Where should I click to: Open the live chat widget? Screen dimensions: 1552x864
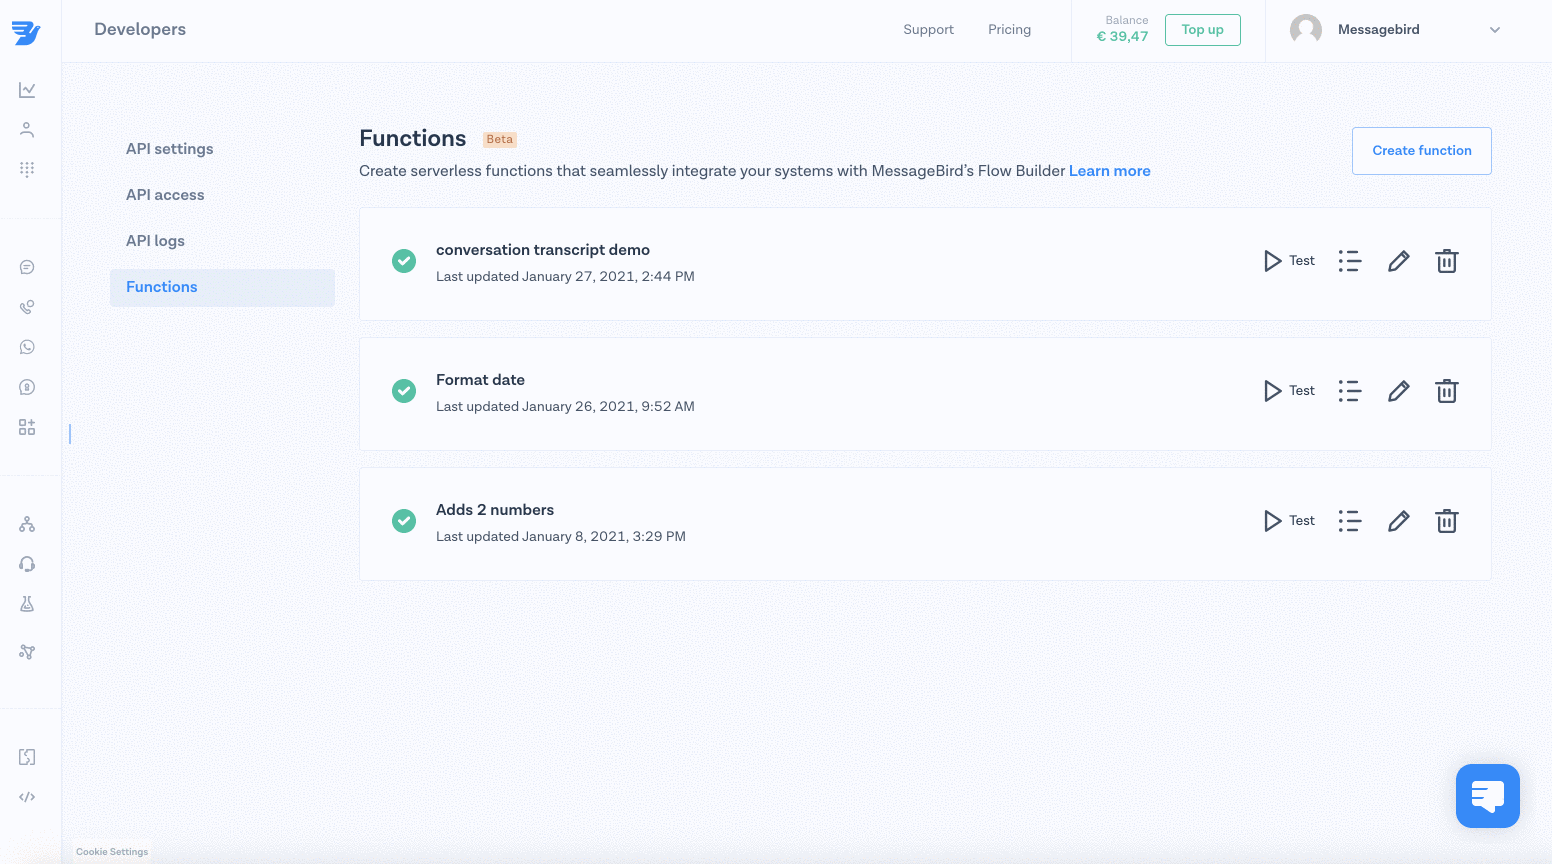[1487, 796]
